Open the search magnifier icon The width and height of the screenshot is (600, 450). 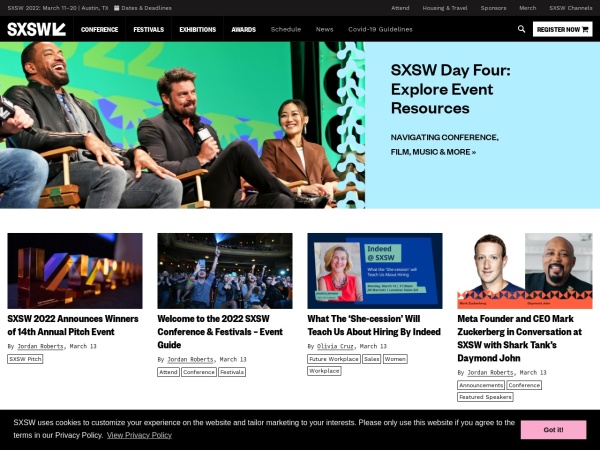[521, 29]
